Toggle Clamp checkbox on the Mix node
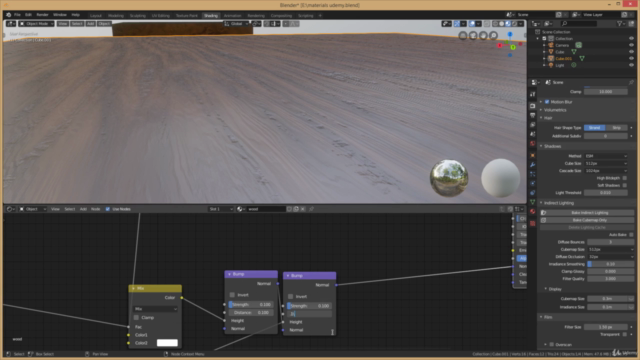 136,318
